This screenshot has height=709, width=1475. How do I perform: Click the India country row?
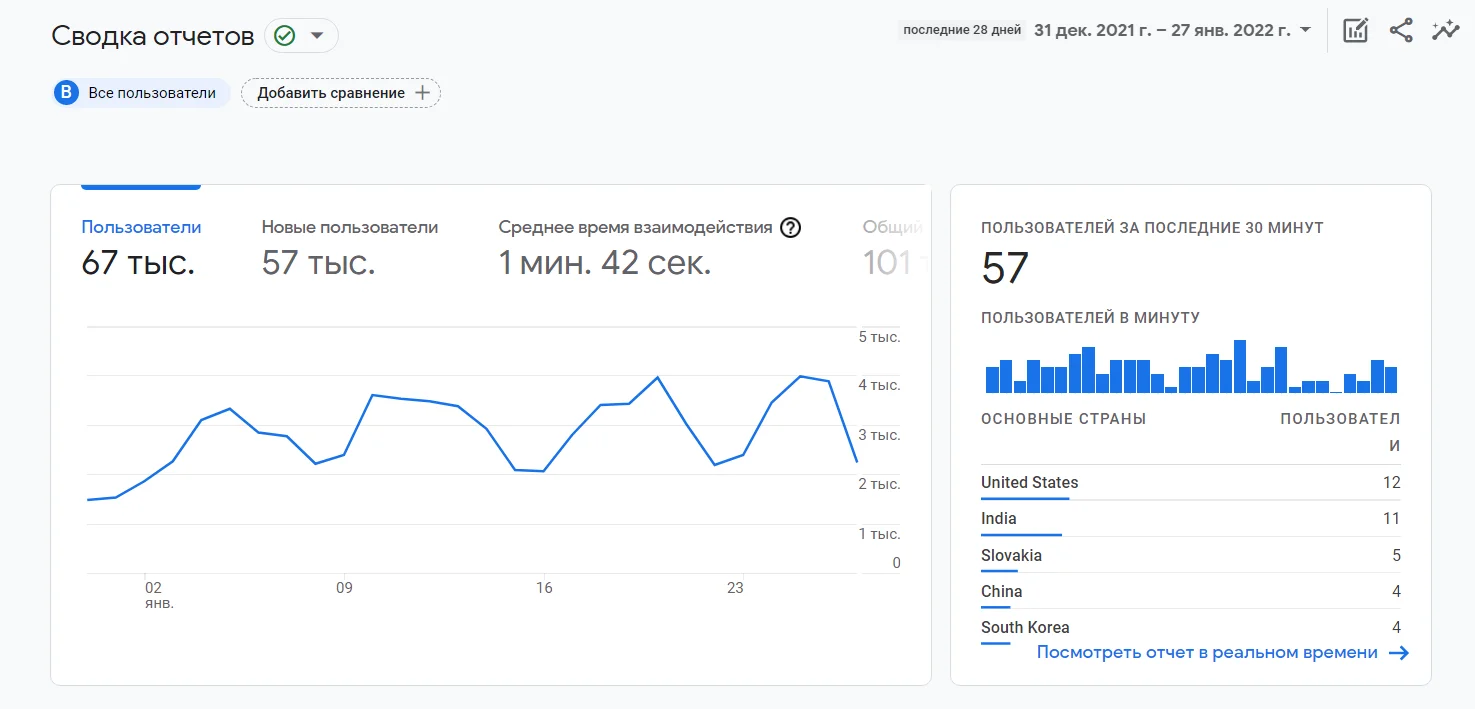[1190, 519]
